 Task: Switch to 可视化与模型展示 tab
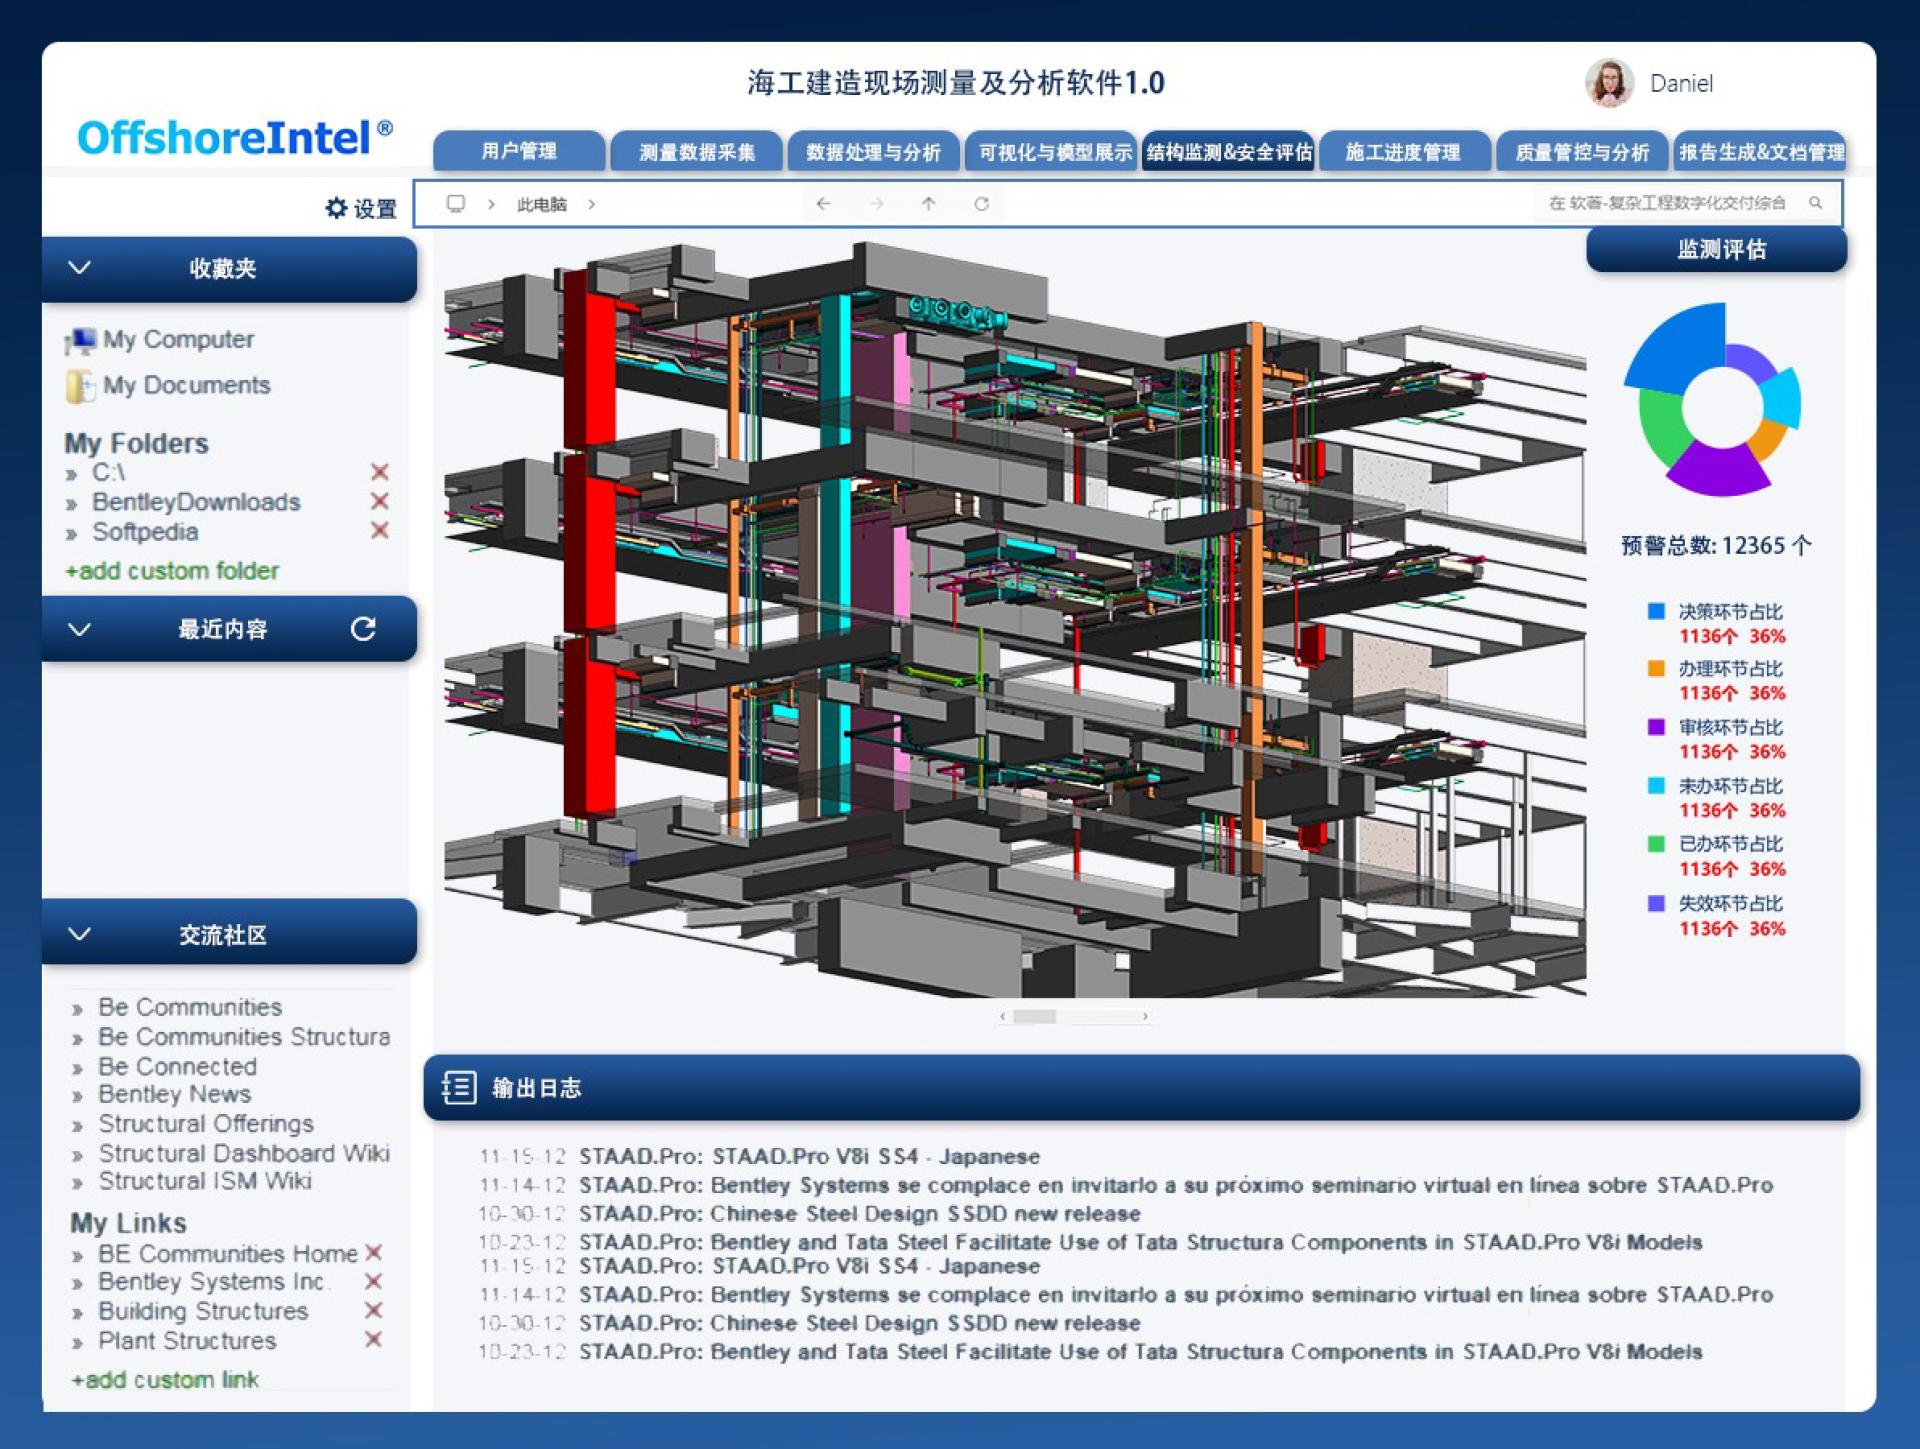click(x=1052, y=152)
